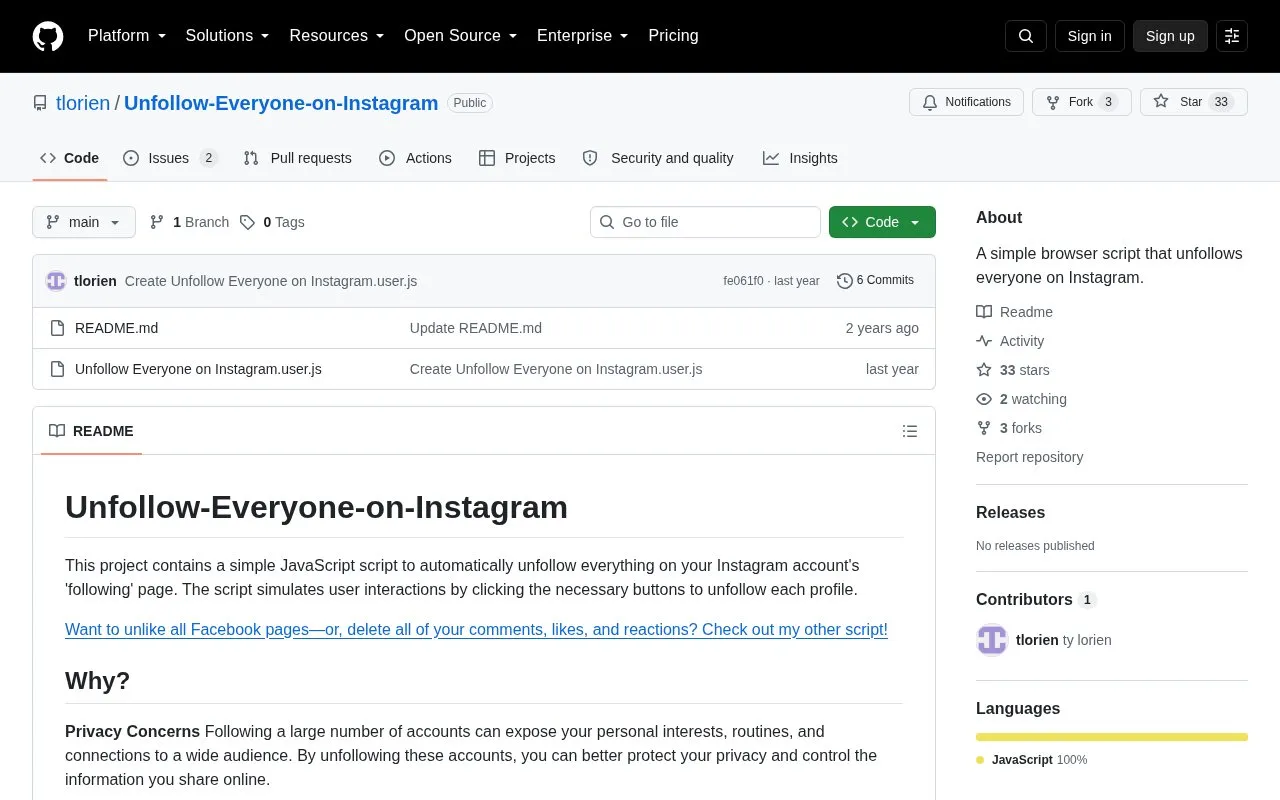Click the fork icon beside 3 forks
1280x800 pixels.
point(984,428)
